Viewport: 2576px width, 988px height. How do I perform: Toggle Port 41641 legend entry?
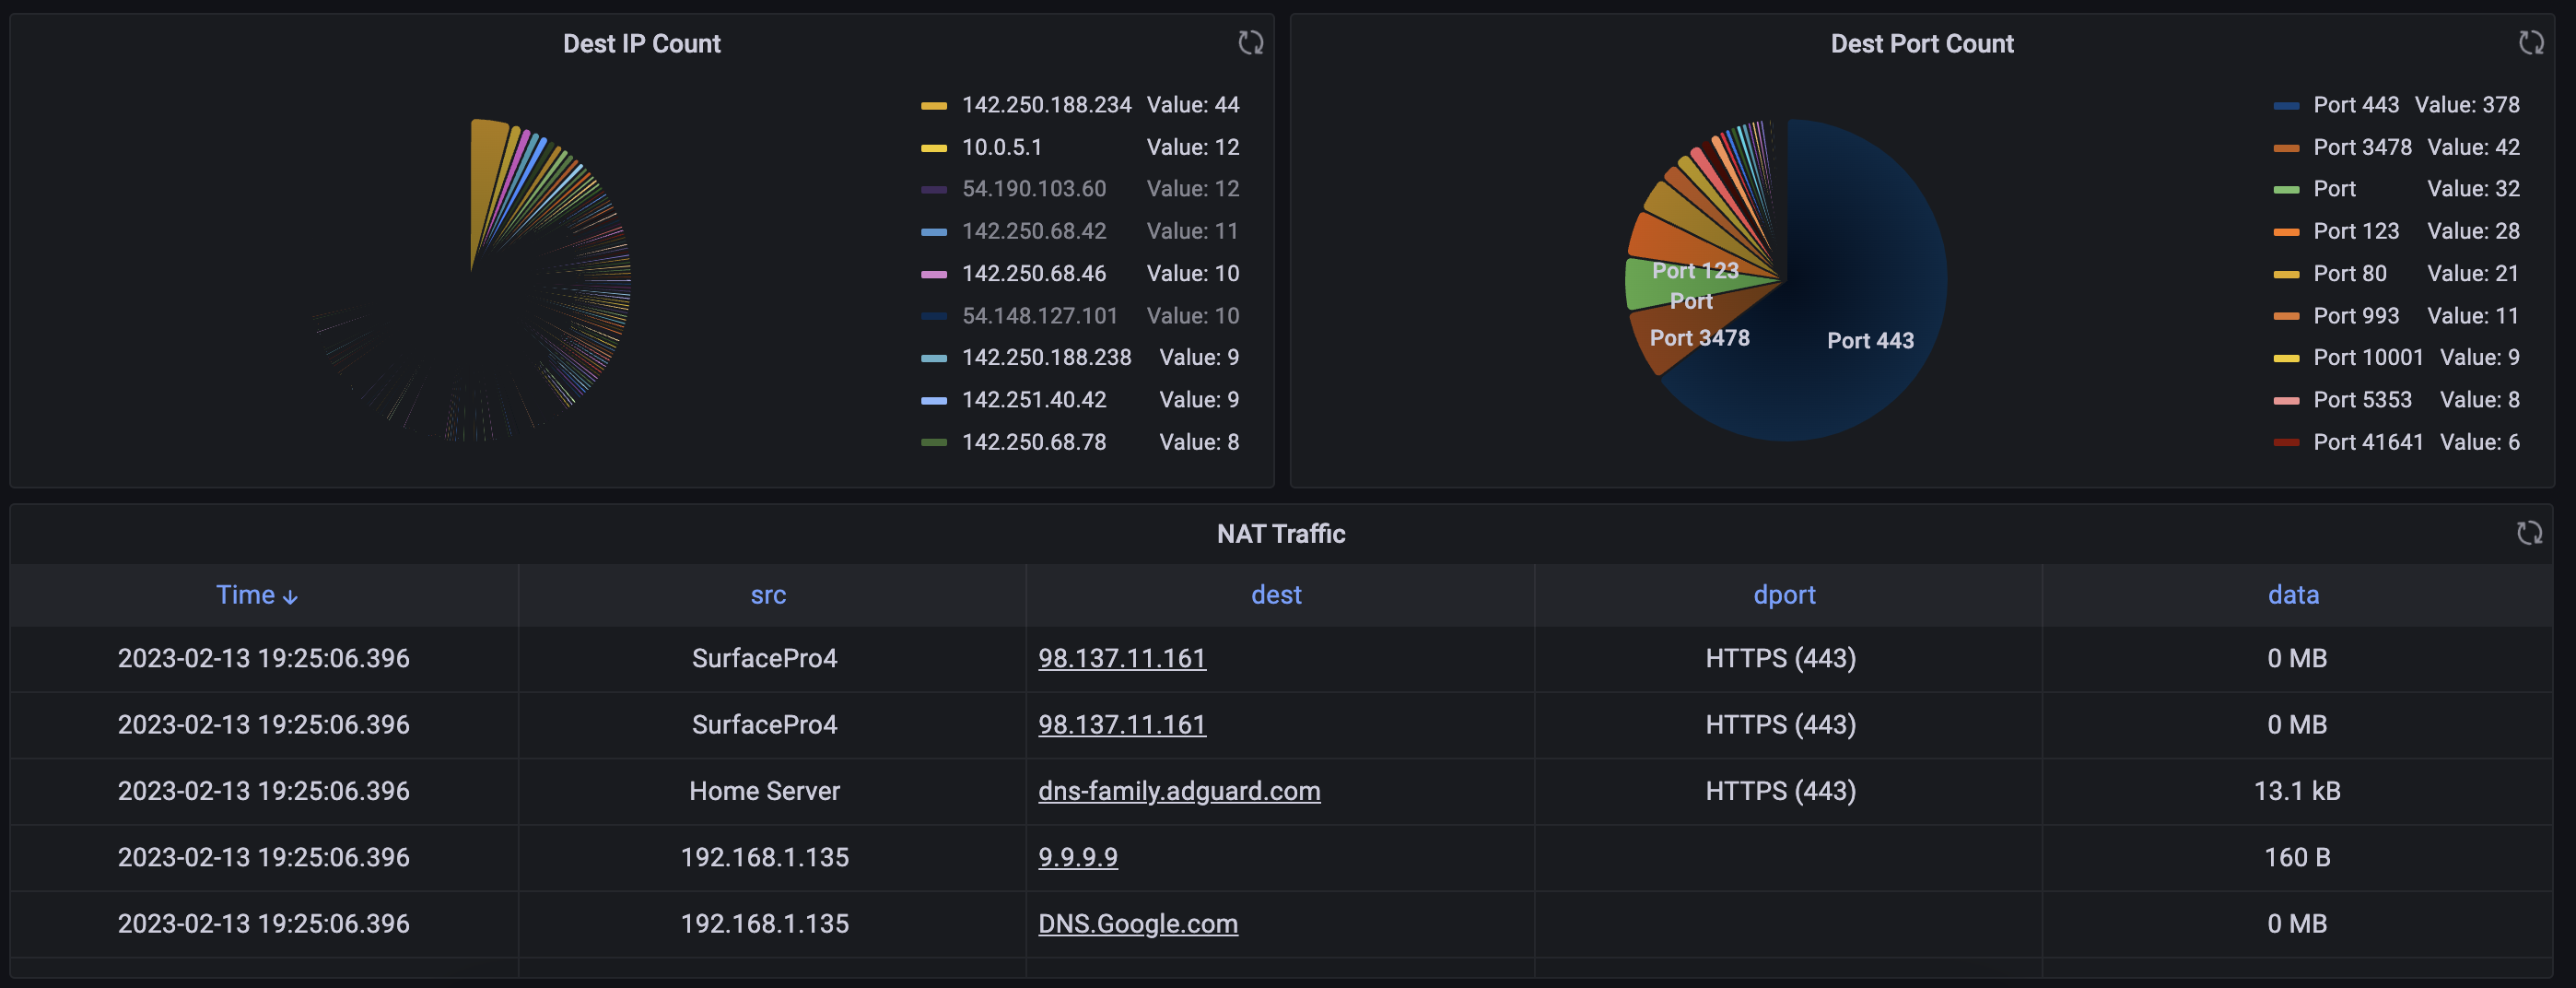tap(2368, 442)
